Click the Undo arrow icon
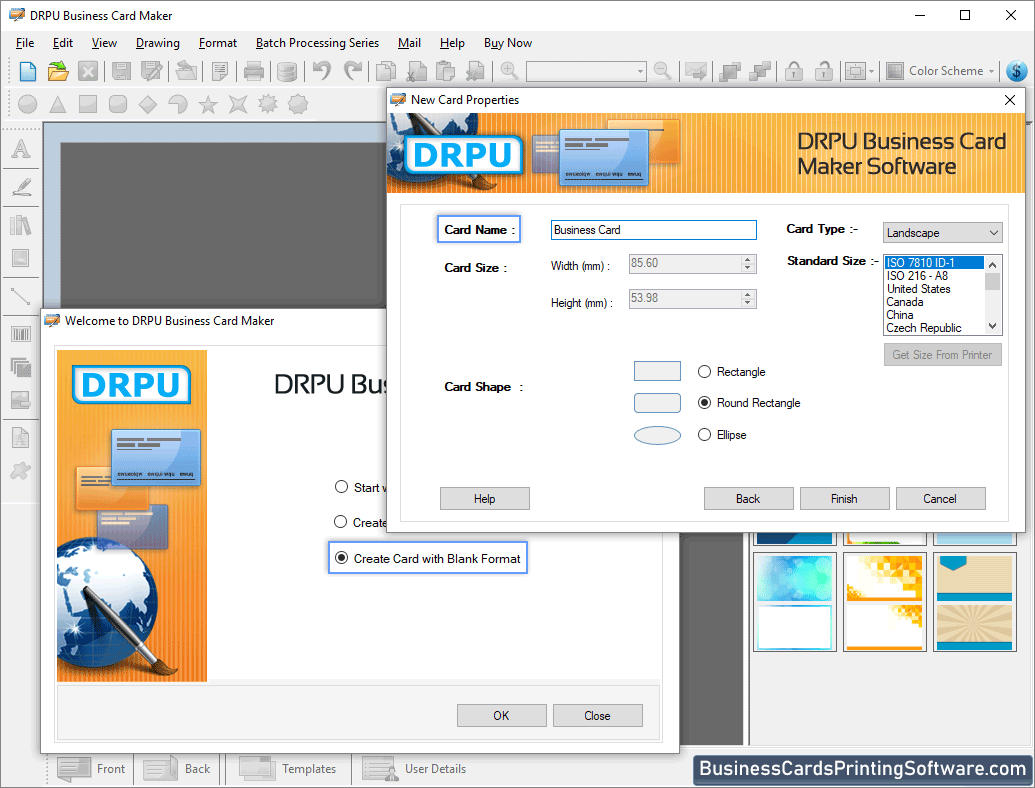This screenshot has width=1035, height=788. (321, 71)
